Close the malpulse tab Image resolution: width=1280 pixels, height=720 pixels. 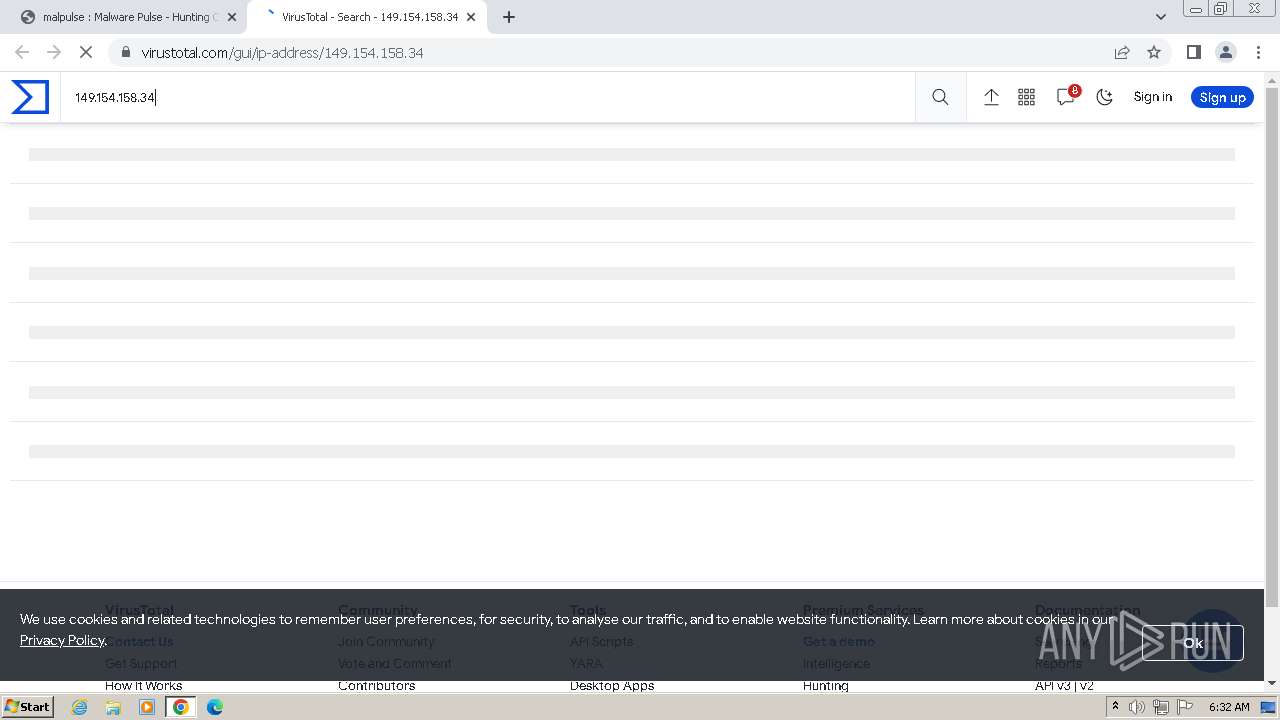point(231,17)
